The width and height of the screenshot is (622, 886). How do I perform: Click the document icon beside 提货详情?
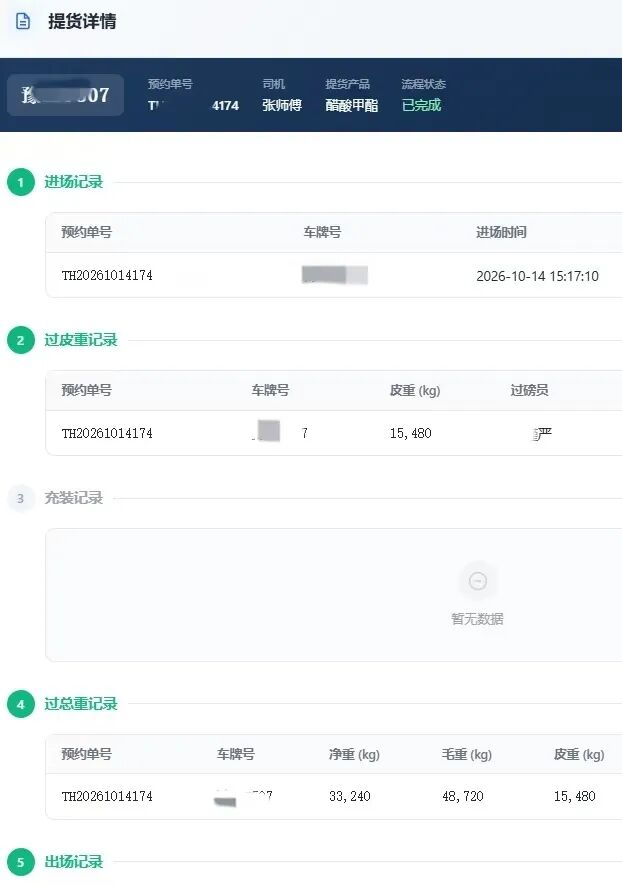(23, 21)
